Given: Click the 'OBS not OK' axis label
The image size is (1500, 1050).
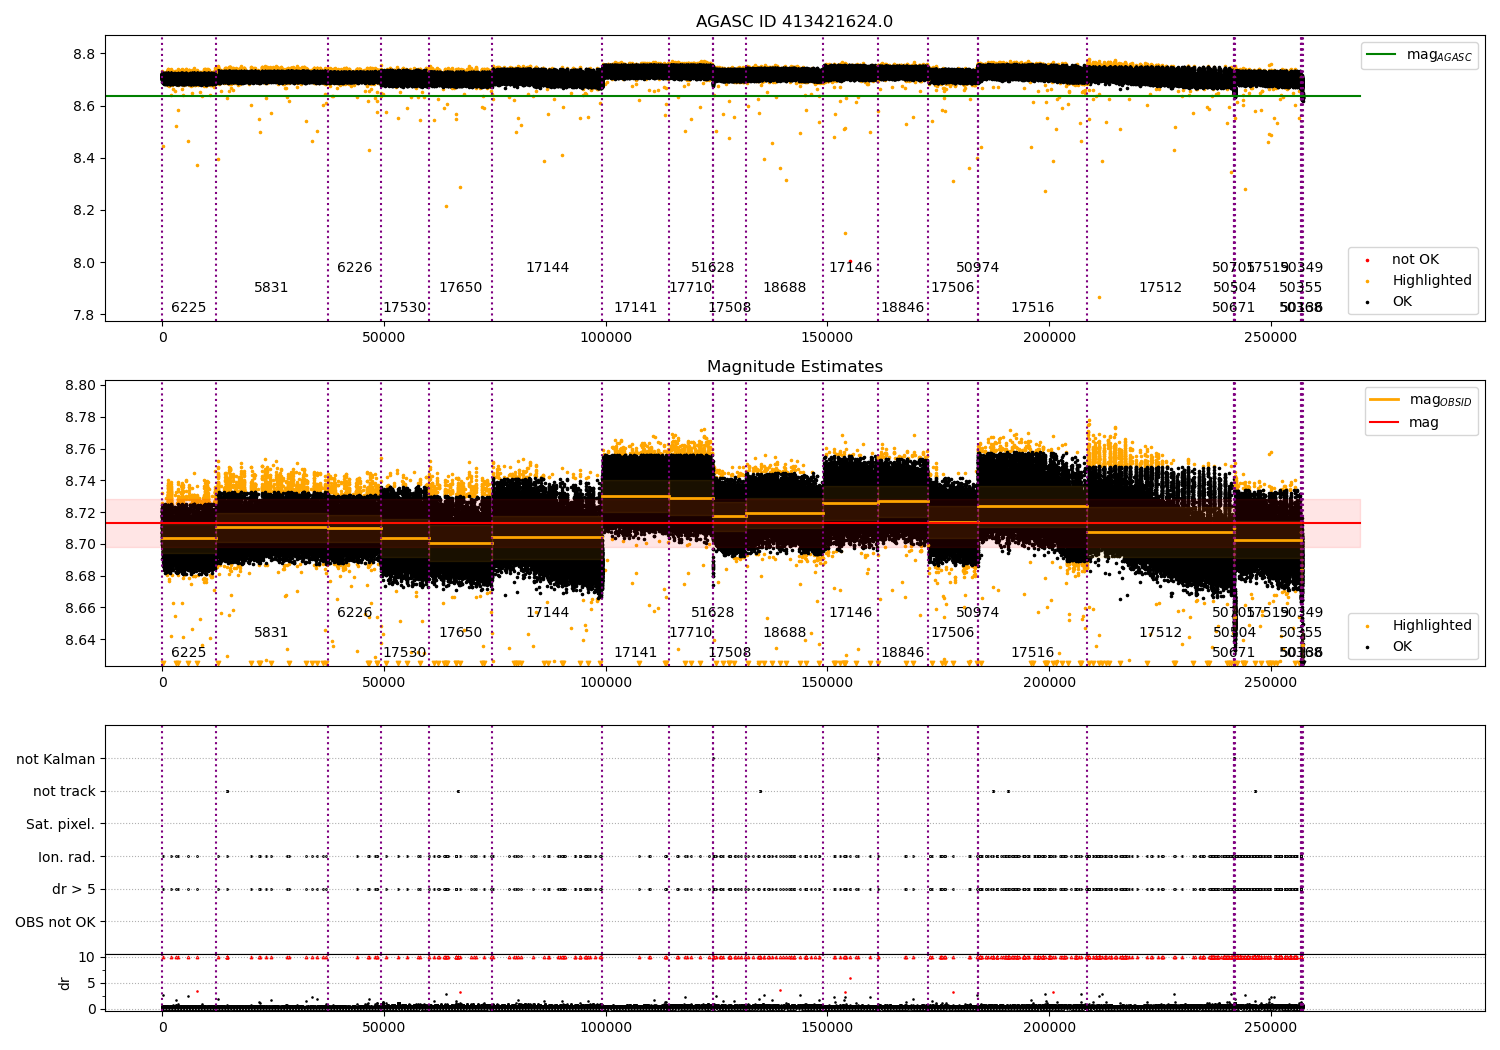Looking at the screenshot, I should tap(55, 922).
